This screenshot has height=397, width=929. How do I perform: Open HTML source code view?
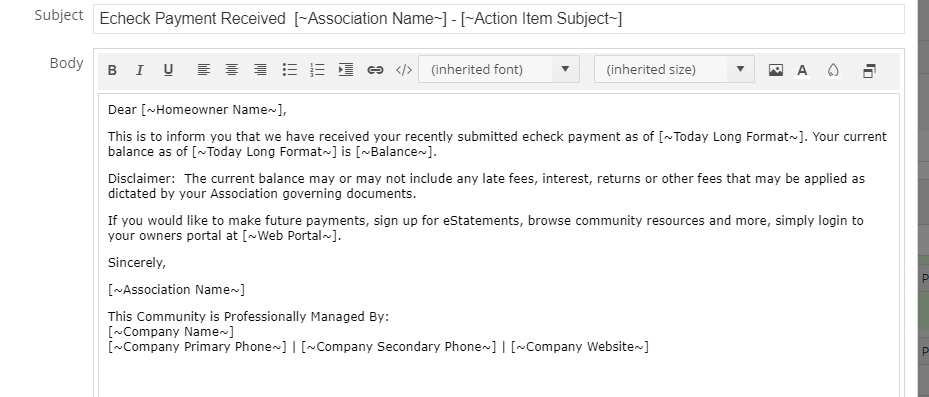click(403, 70)
